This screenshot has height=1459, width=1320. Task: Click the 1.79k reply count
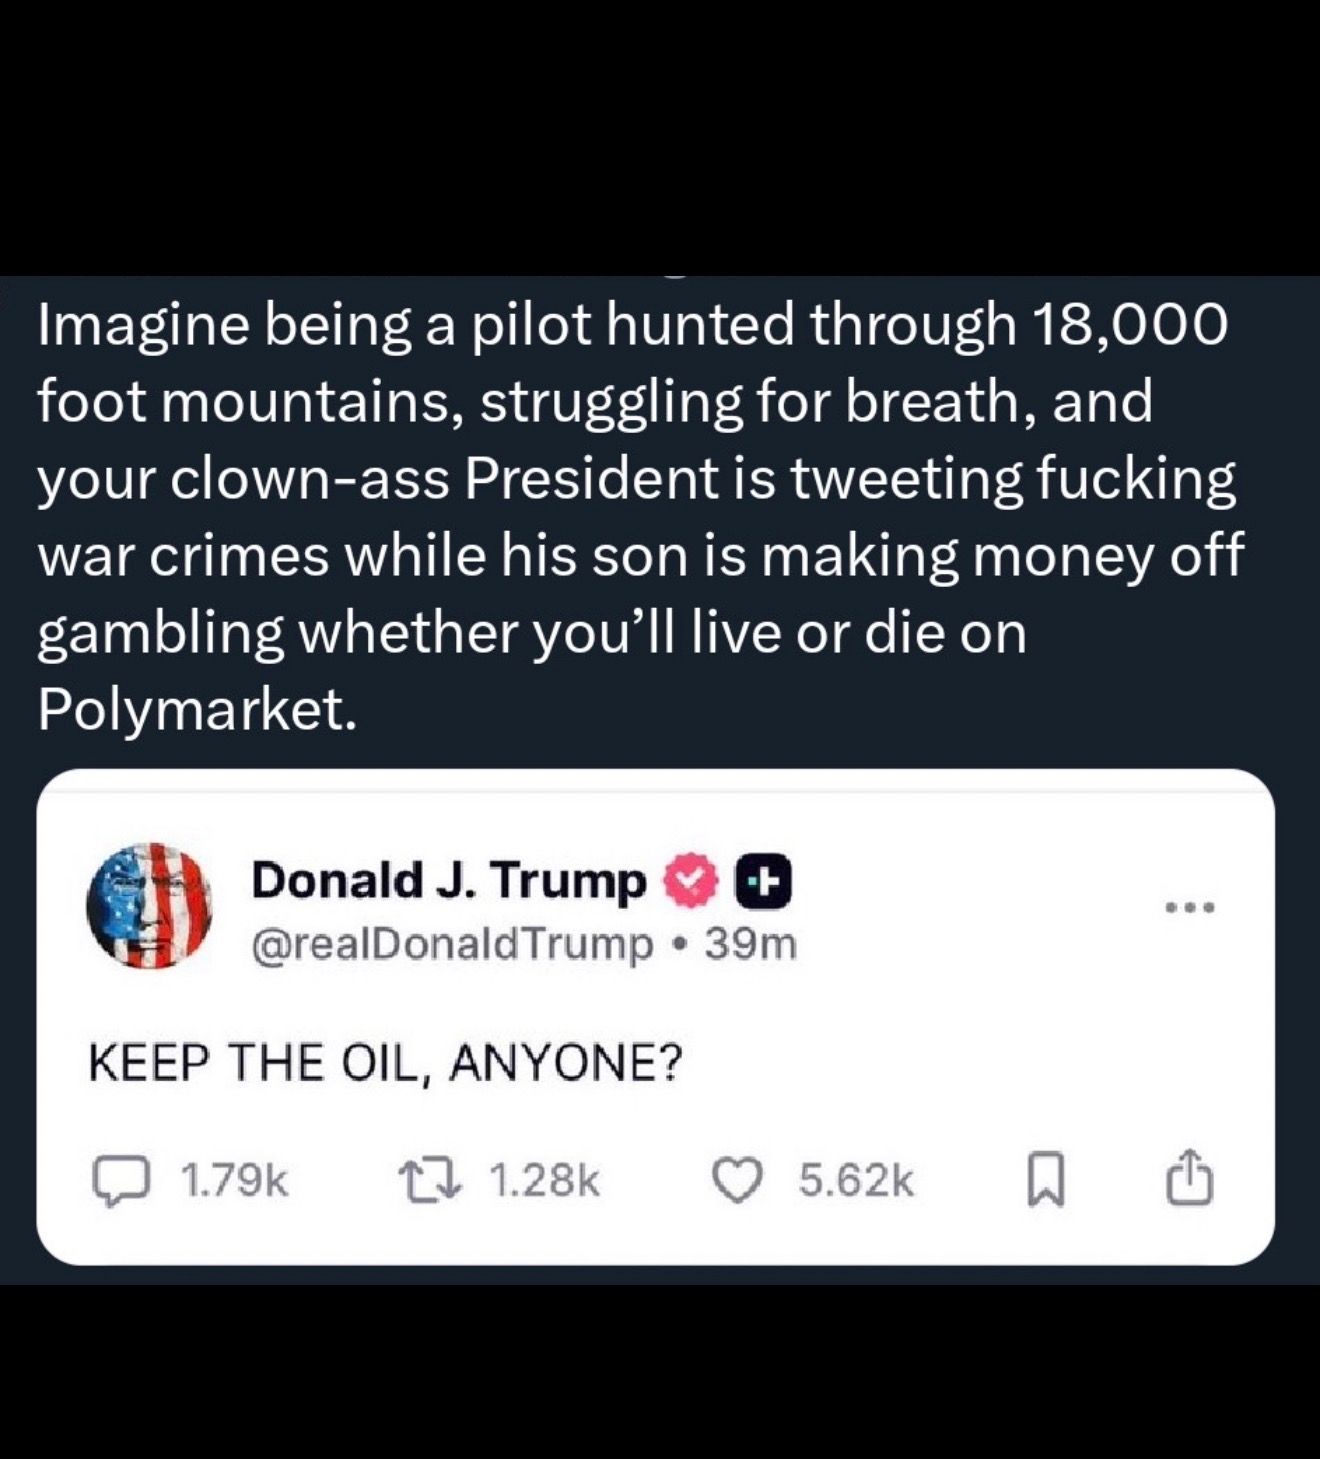235,1181
